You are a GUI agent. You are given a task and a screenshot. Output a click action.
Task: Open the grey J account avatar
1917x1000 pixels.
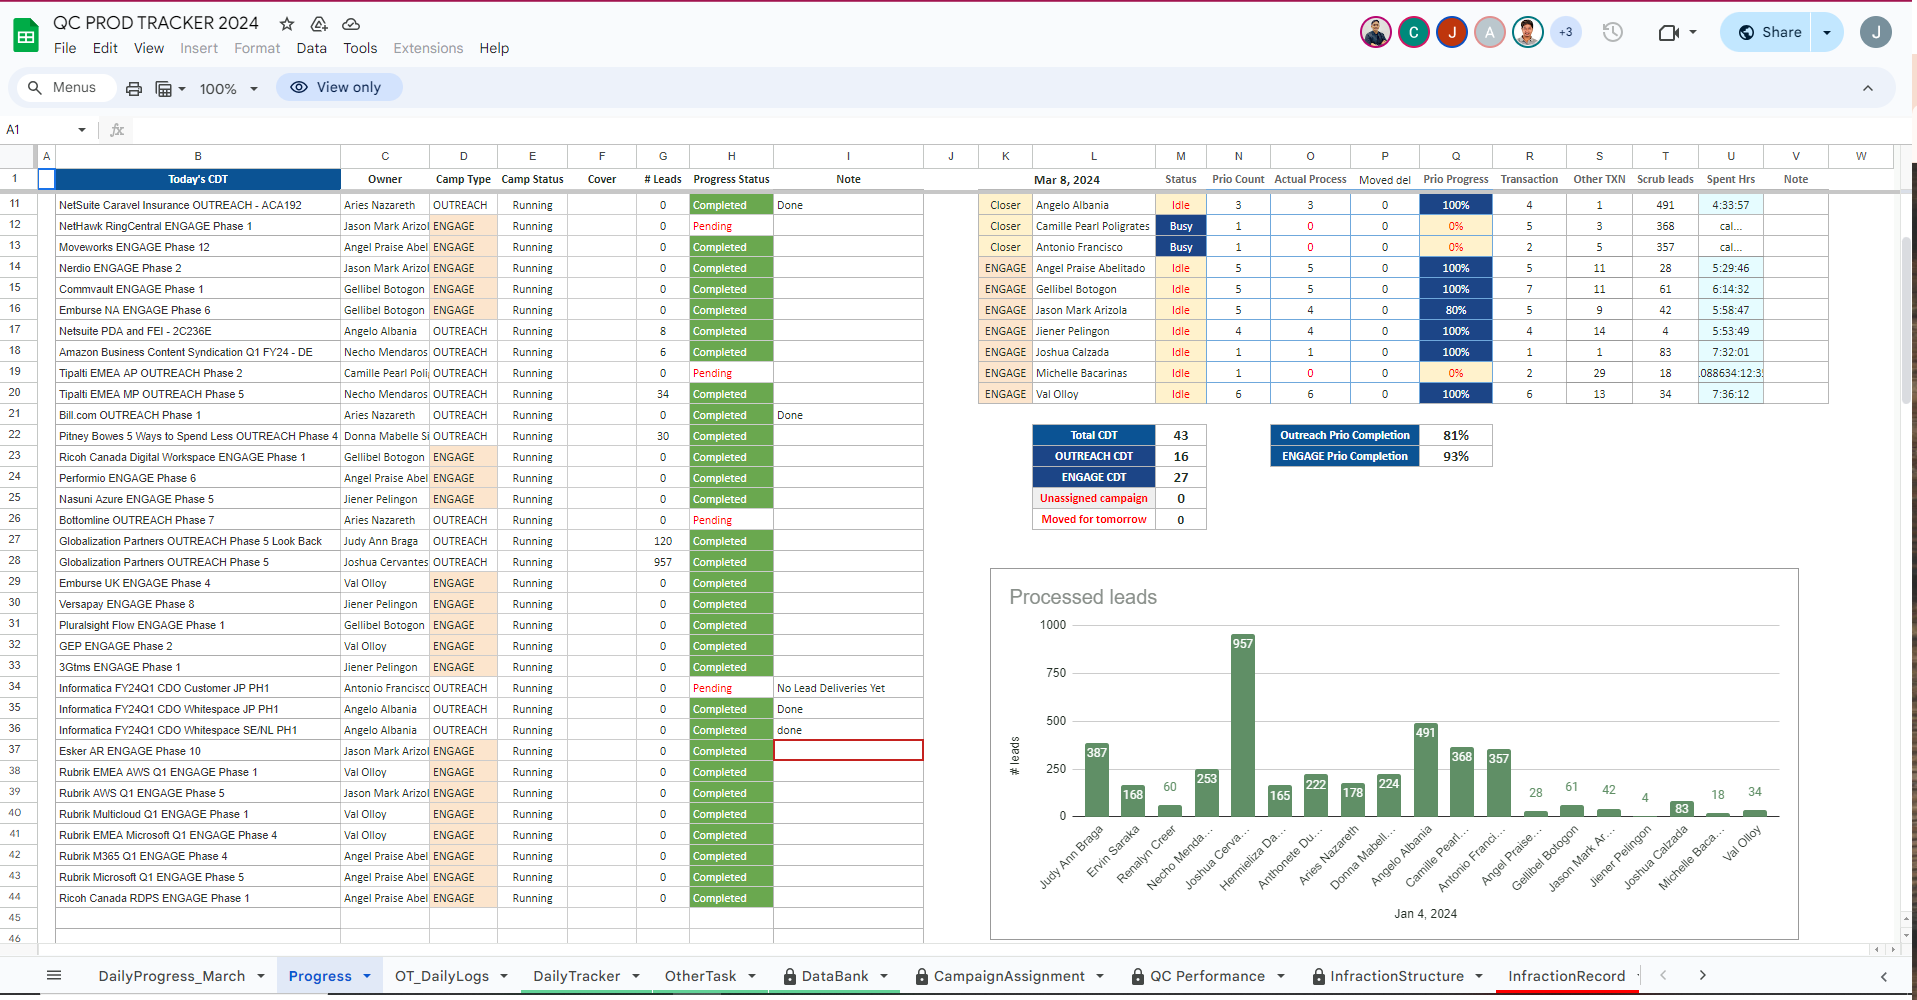[x=1875, y=32]
